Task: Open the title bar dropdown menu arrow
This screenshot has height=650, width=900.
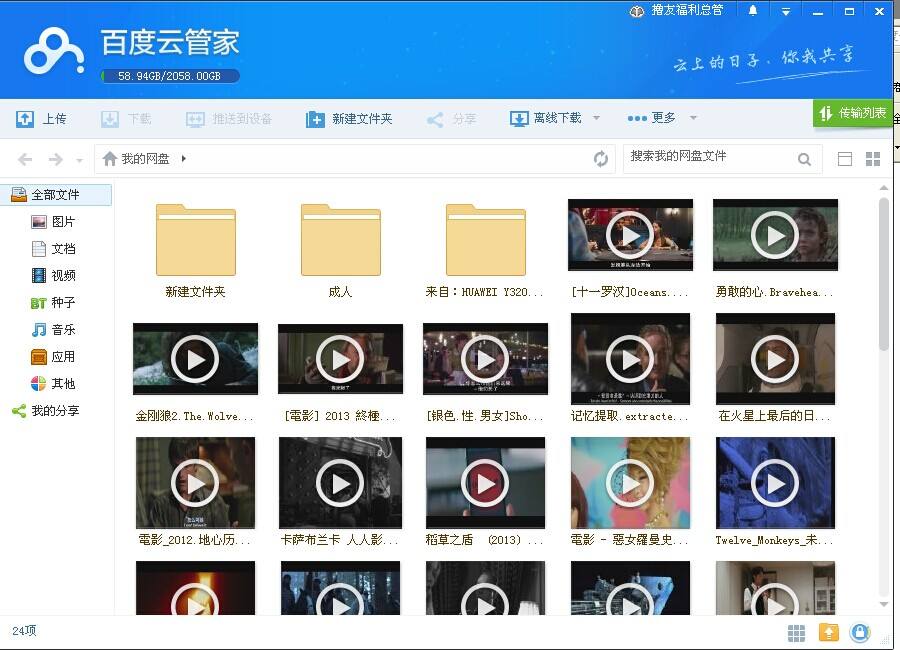Action: (786, 11)
